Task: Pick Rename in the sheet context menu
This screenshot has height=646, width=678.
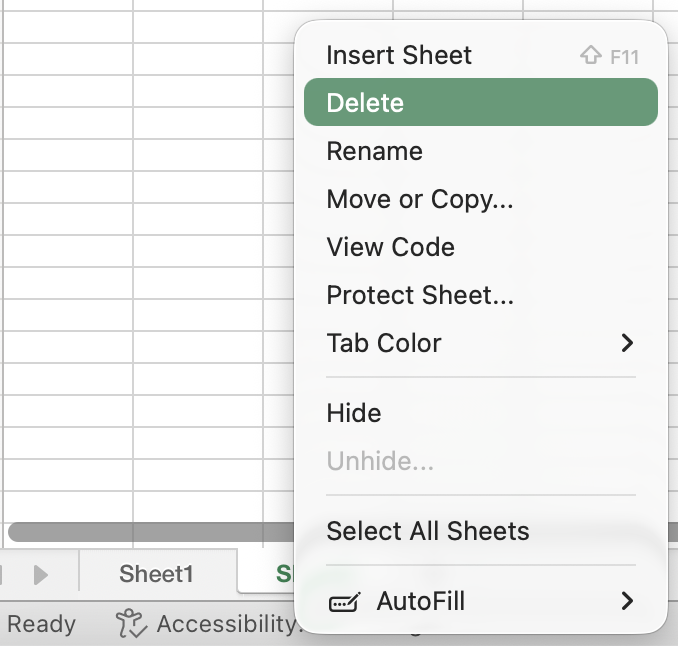Action: (374, 151)
